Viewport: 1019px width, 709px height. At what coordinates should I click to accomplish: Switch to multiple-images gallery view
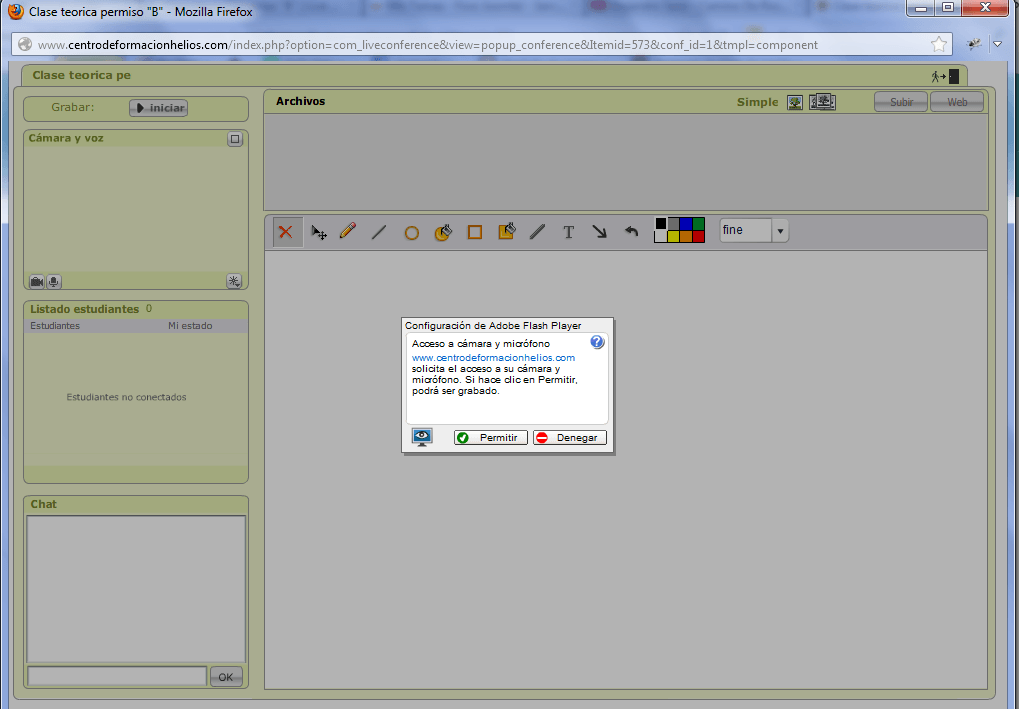[822, 102]
